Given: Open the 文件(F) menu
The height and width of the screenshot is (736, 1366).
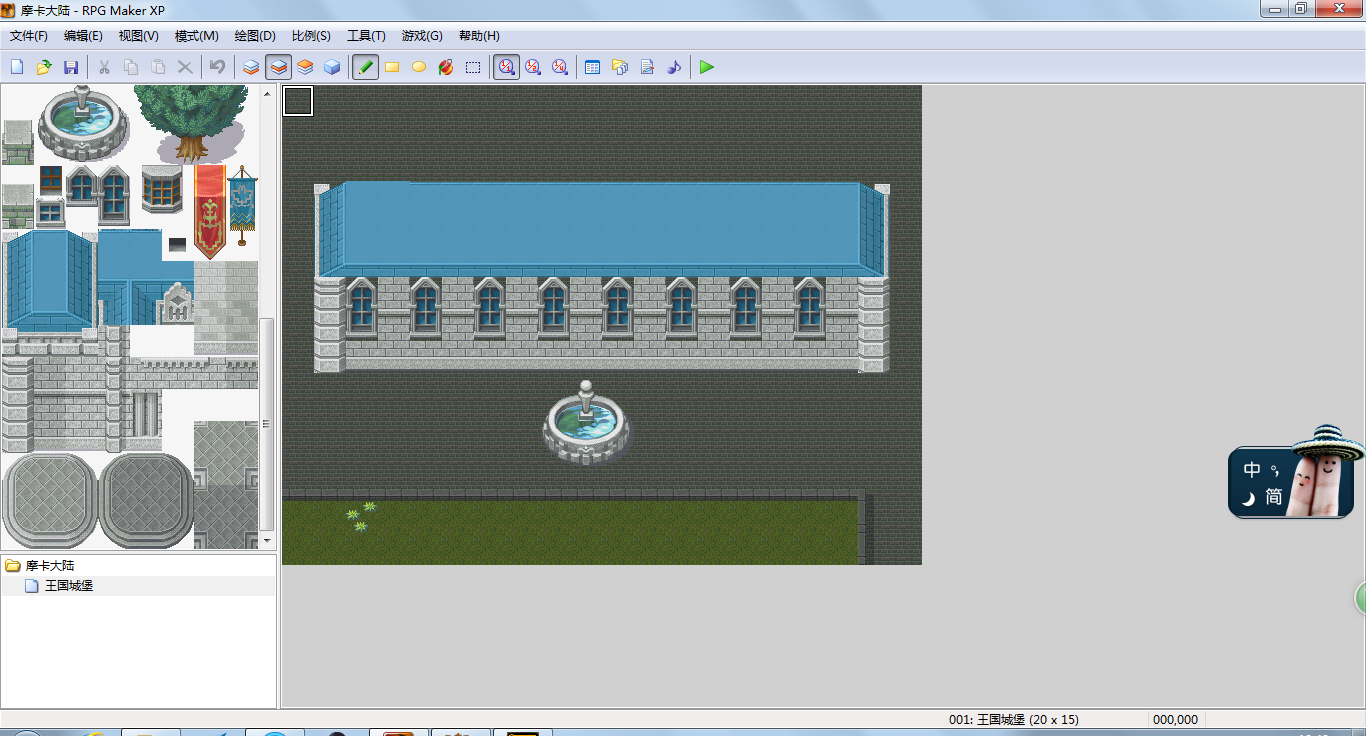Looking at the screenshot, I should tap(29, 36).
